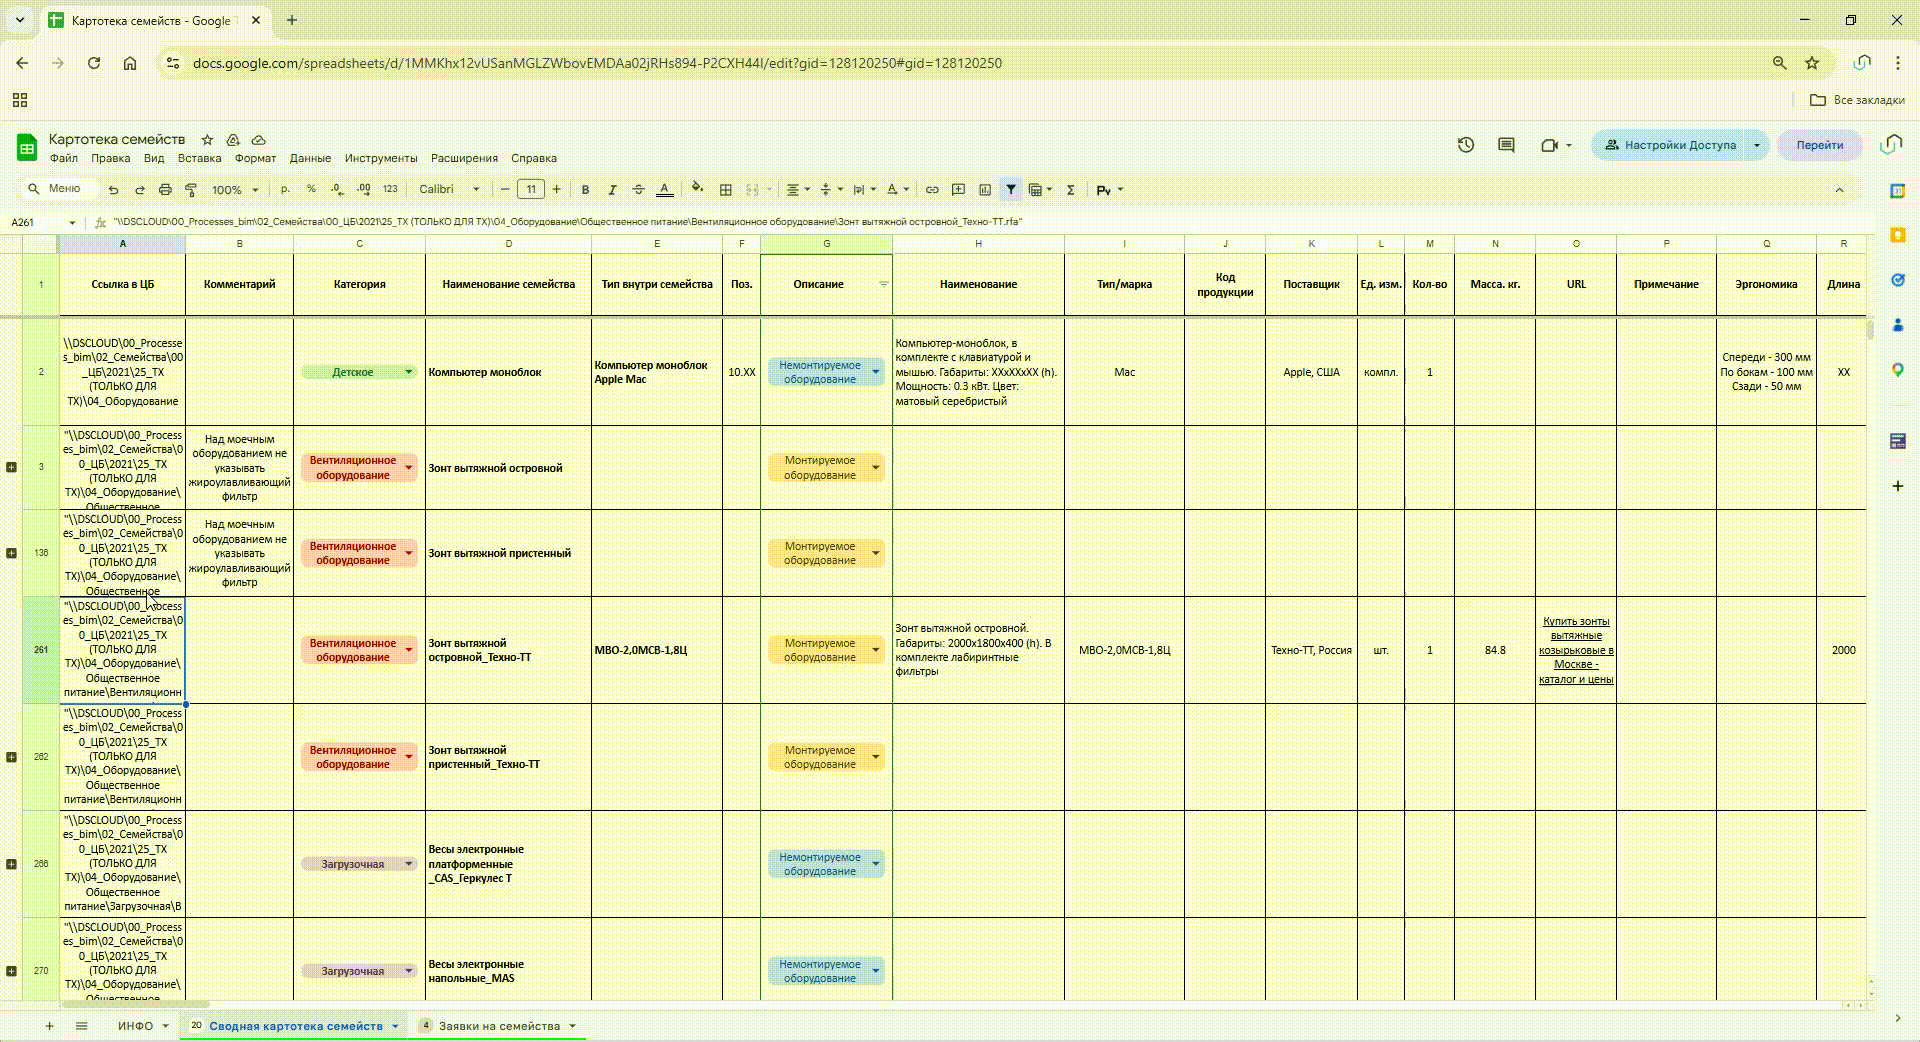Select the paint format tool

click(x=191, y=190)
